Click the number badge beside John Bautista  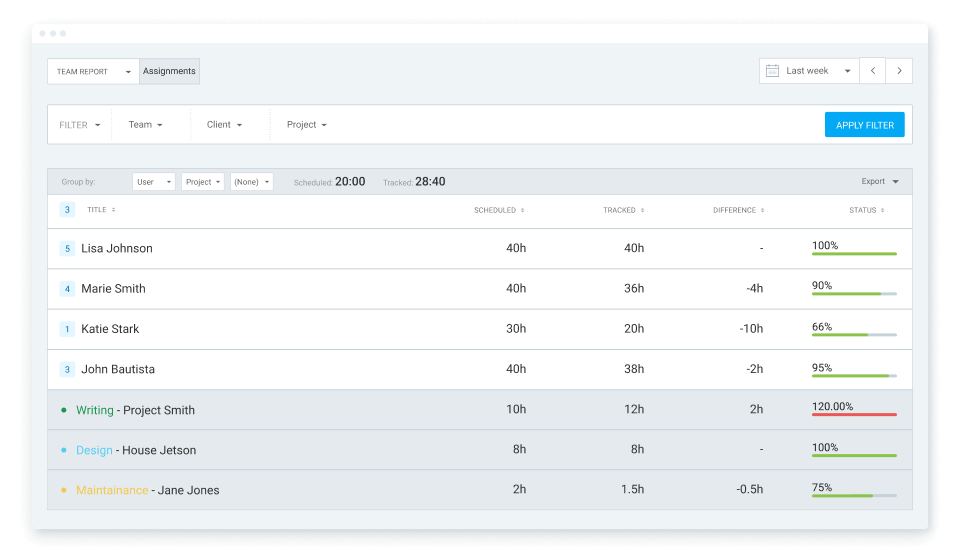67,369
